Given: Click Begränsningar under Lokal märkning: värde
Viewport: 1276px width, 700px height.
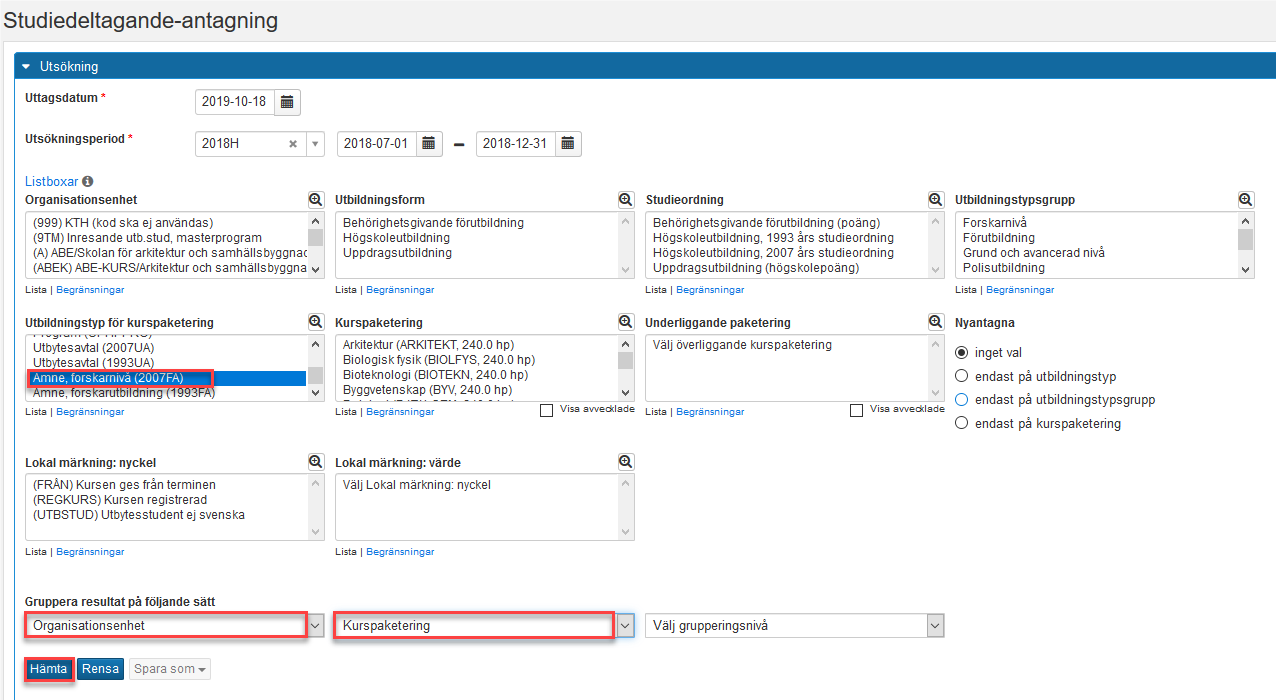Looking at the screenshot, I should (x=400, y=552).
